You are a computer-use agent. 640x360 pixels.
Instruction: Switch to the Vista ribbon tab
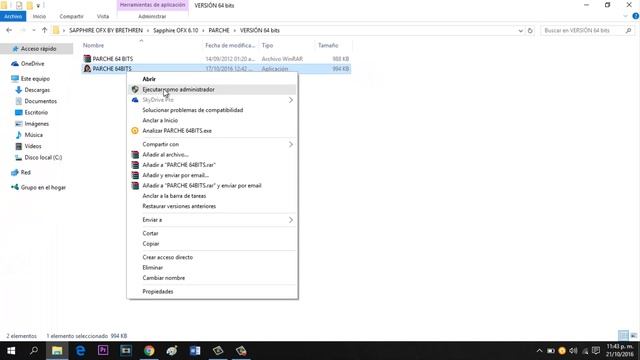point(103,16)
